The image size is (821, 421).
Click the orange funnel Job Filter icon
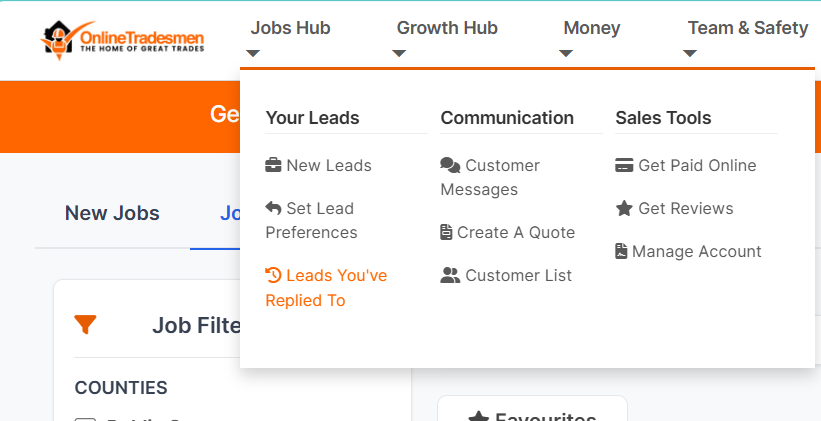coord(85,325)
